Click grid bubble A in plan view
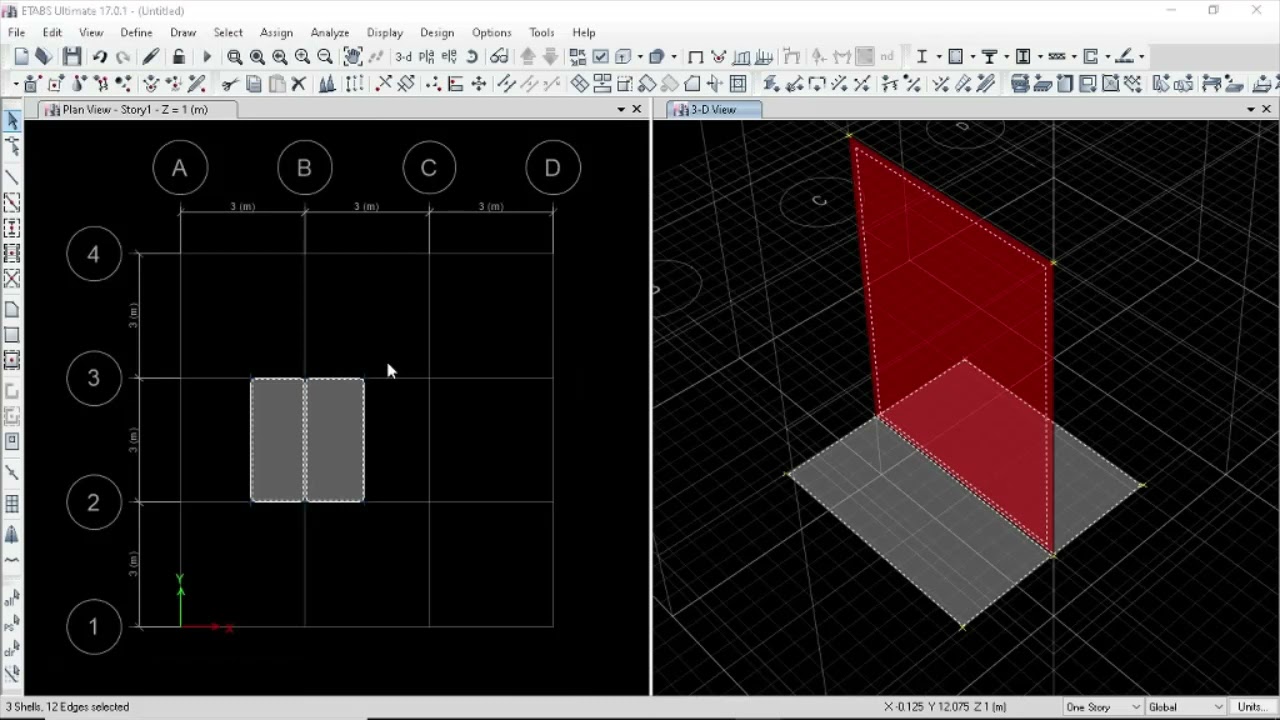1280x720 pixels. pos(180,168)
